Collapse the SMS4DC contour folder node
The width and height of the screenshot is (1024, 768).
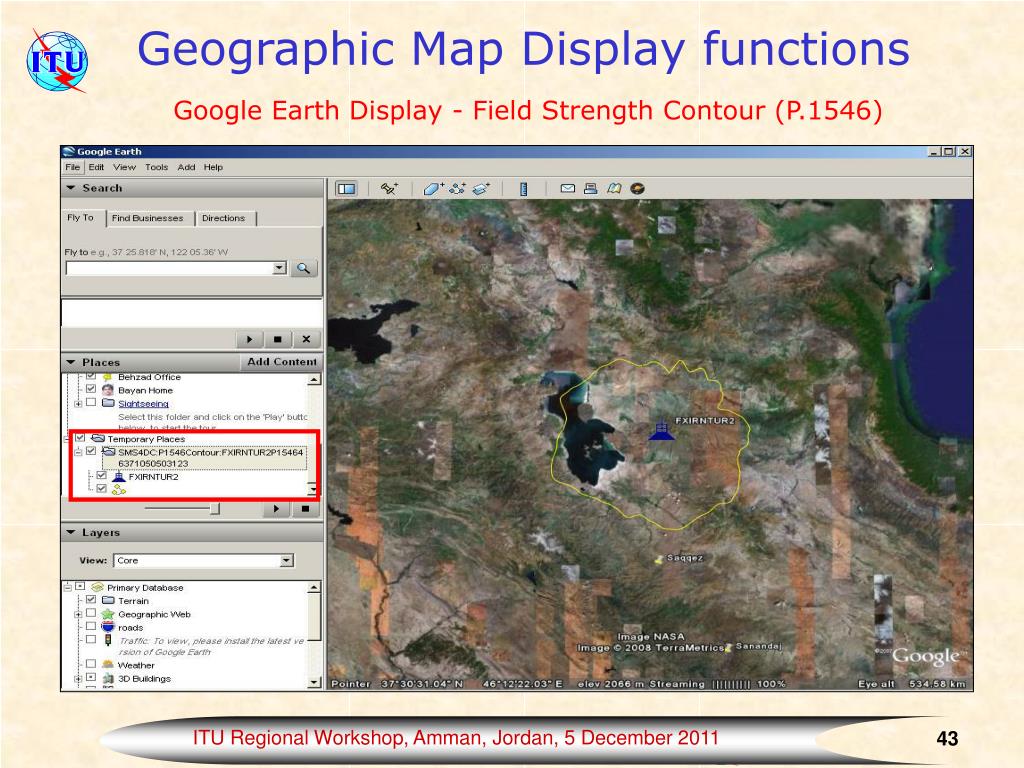pyautogui.click(x=78, y=452)
